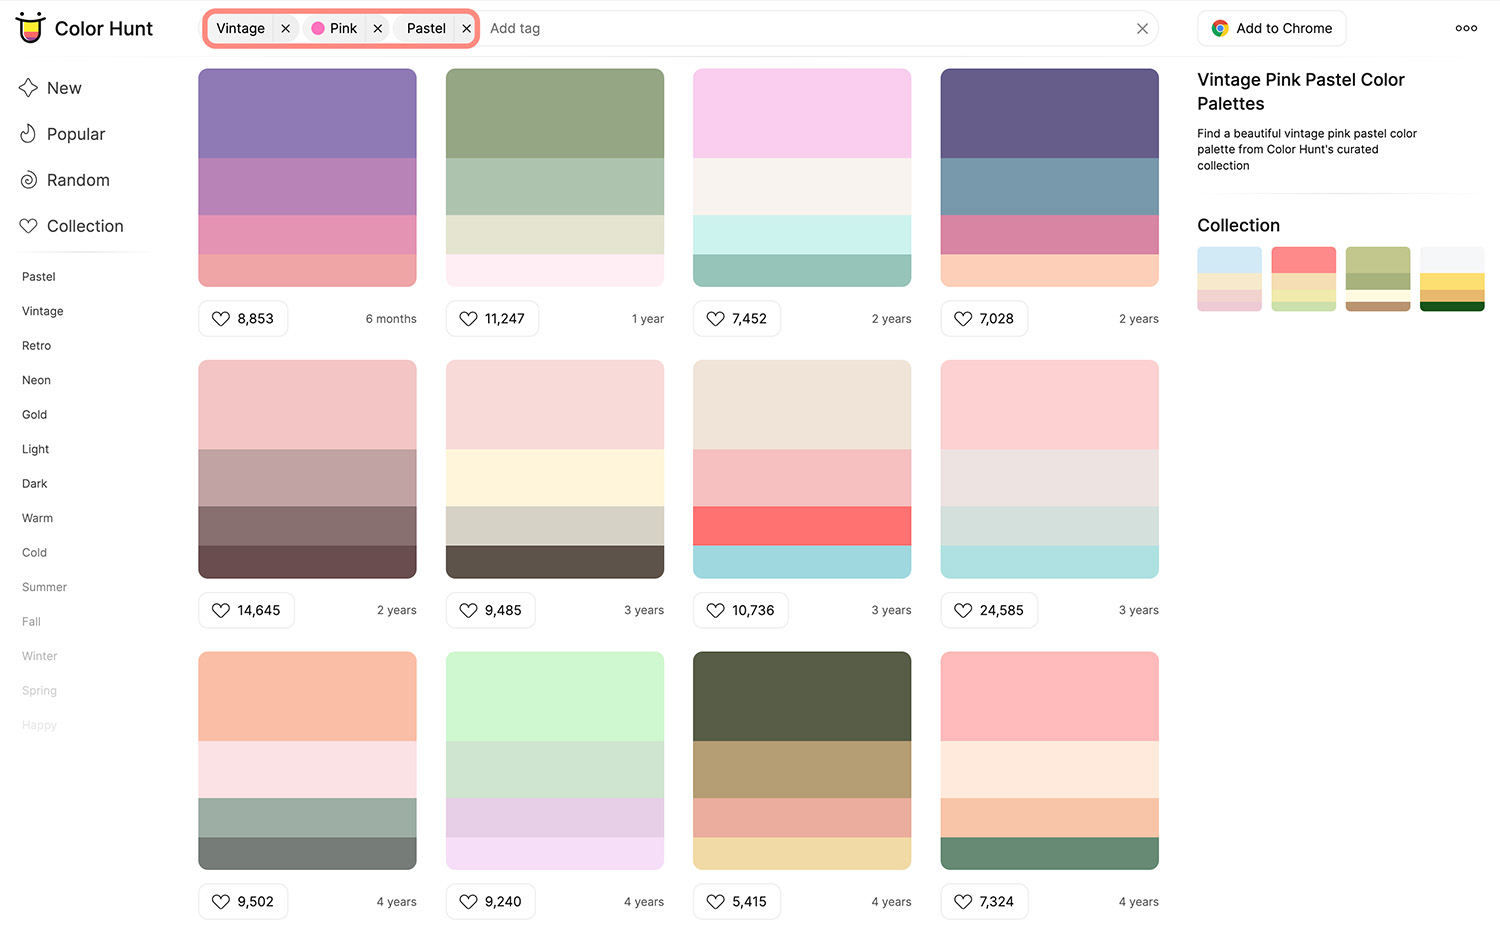Remove the Pastel tag with its X

[x=466, y=28]
